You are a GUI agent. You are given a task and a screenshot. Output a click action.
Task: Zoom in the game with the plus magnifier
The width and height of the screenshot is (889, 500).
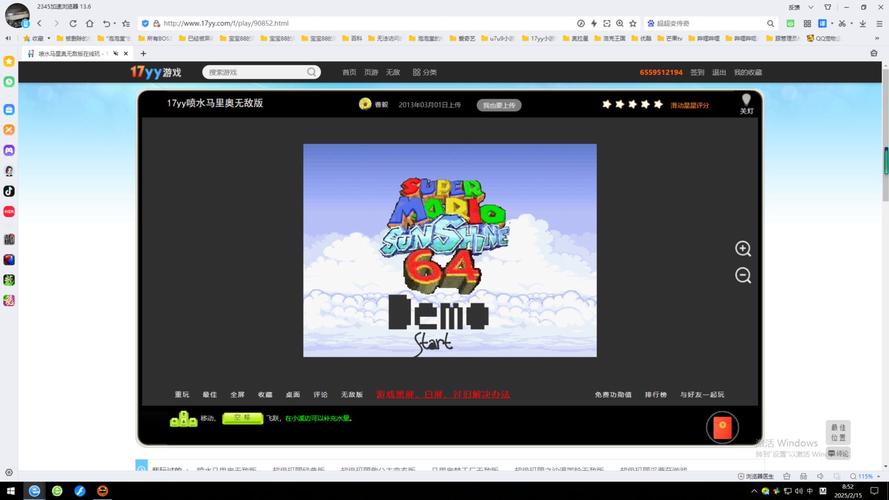(743, 248)
